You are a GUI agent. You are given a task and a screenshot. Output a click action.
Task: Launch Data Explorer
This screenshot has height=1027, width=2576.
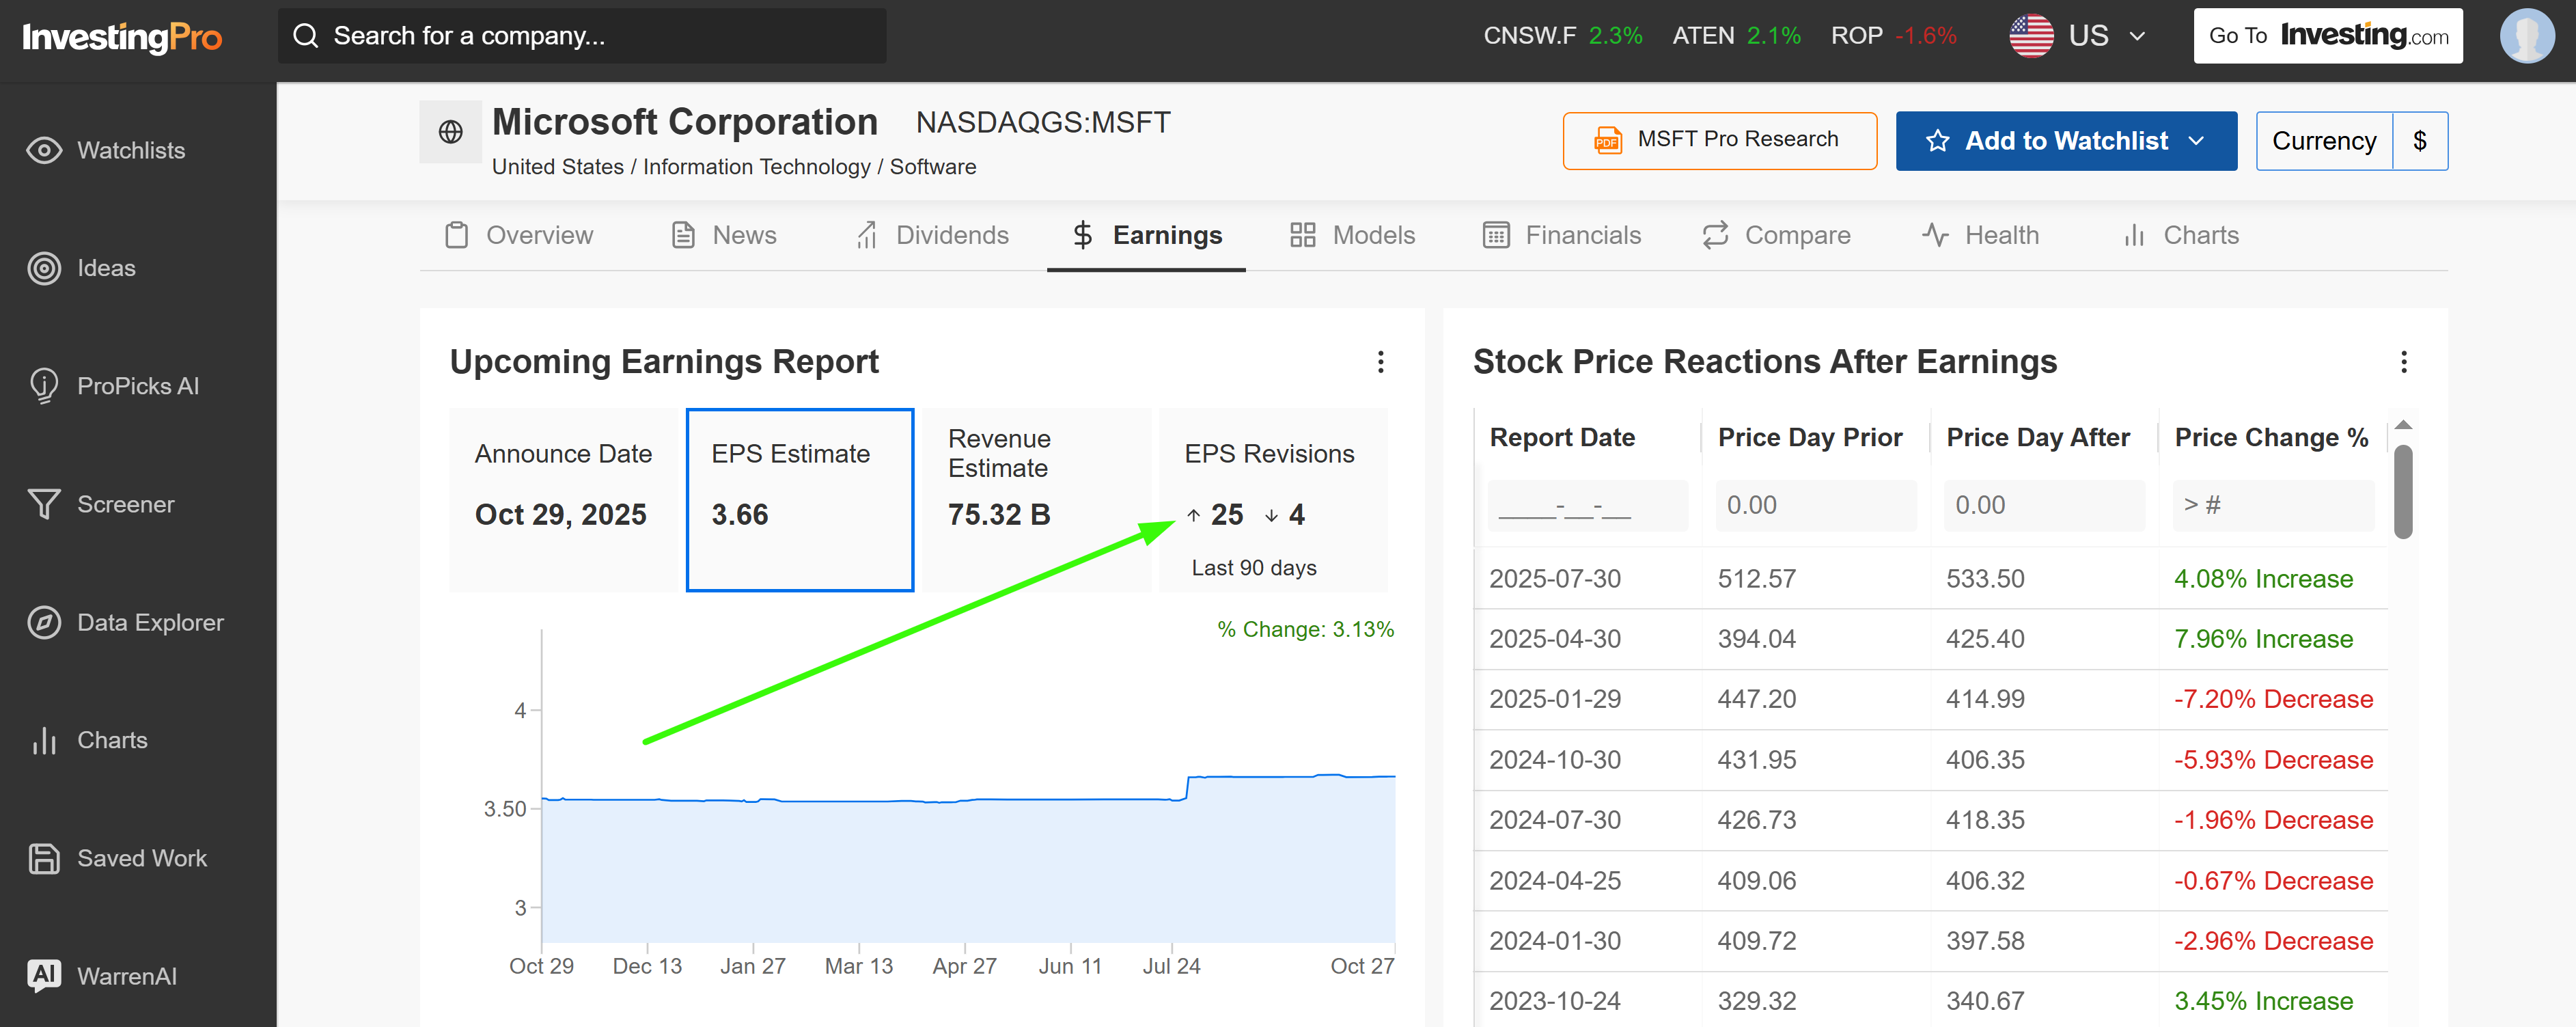151,622
